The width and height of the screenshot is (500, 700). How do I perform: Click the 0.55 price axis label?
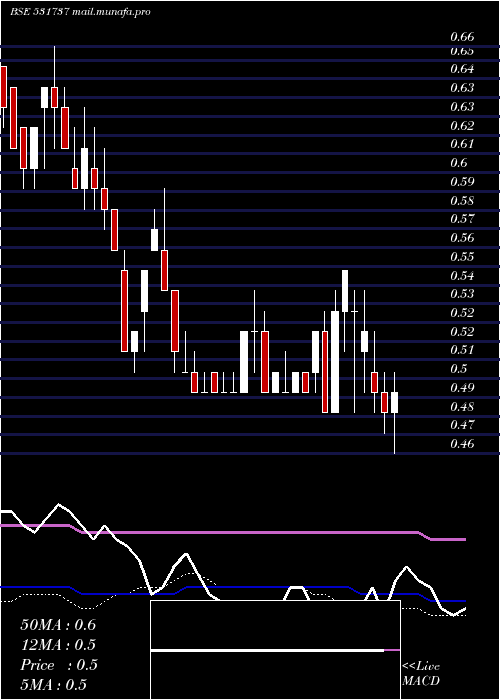pos(462,257)
